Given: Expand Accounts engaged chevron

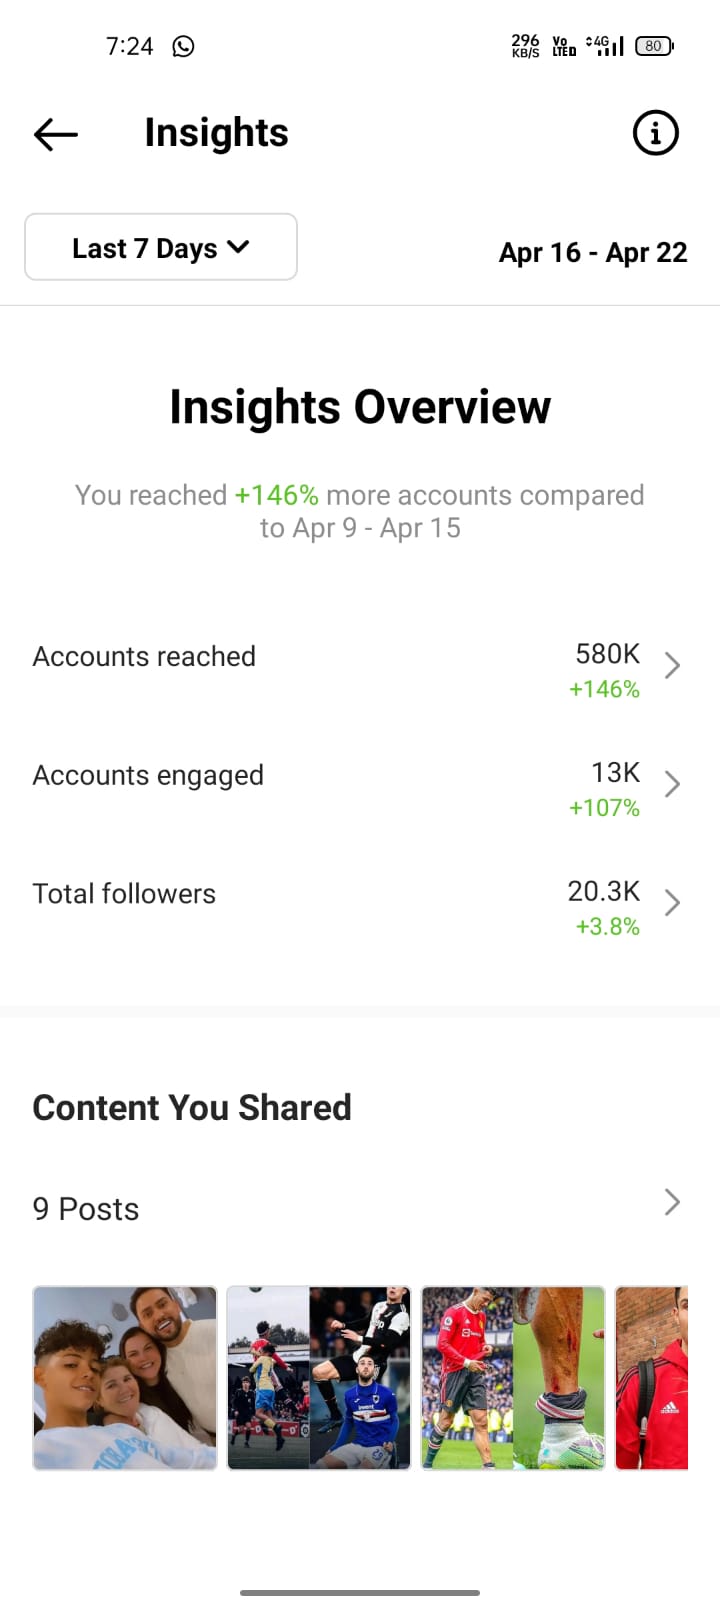Looking at the screenshot, I should click(x=673, y=784).
